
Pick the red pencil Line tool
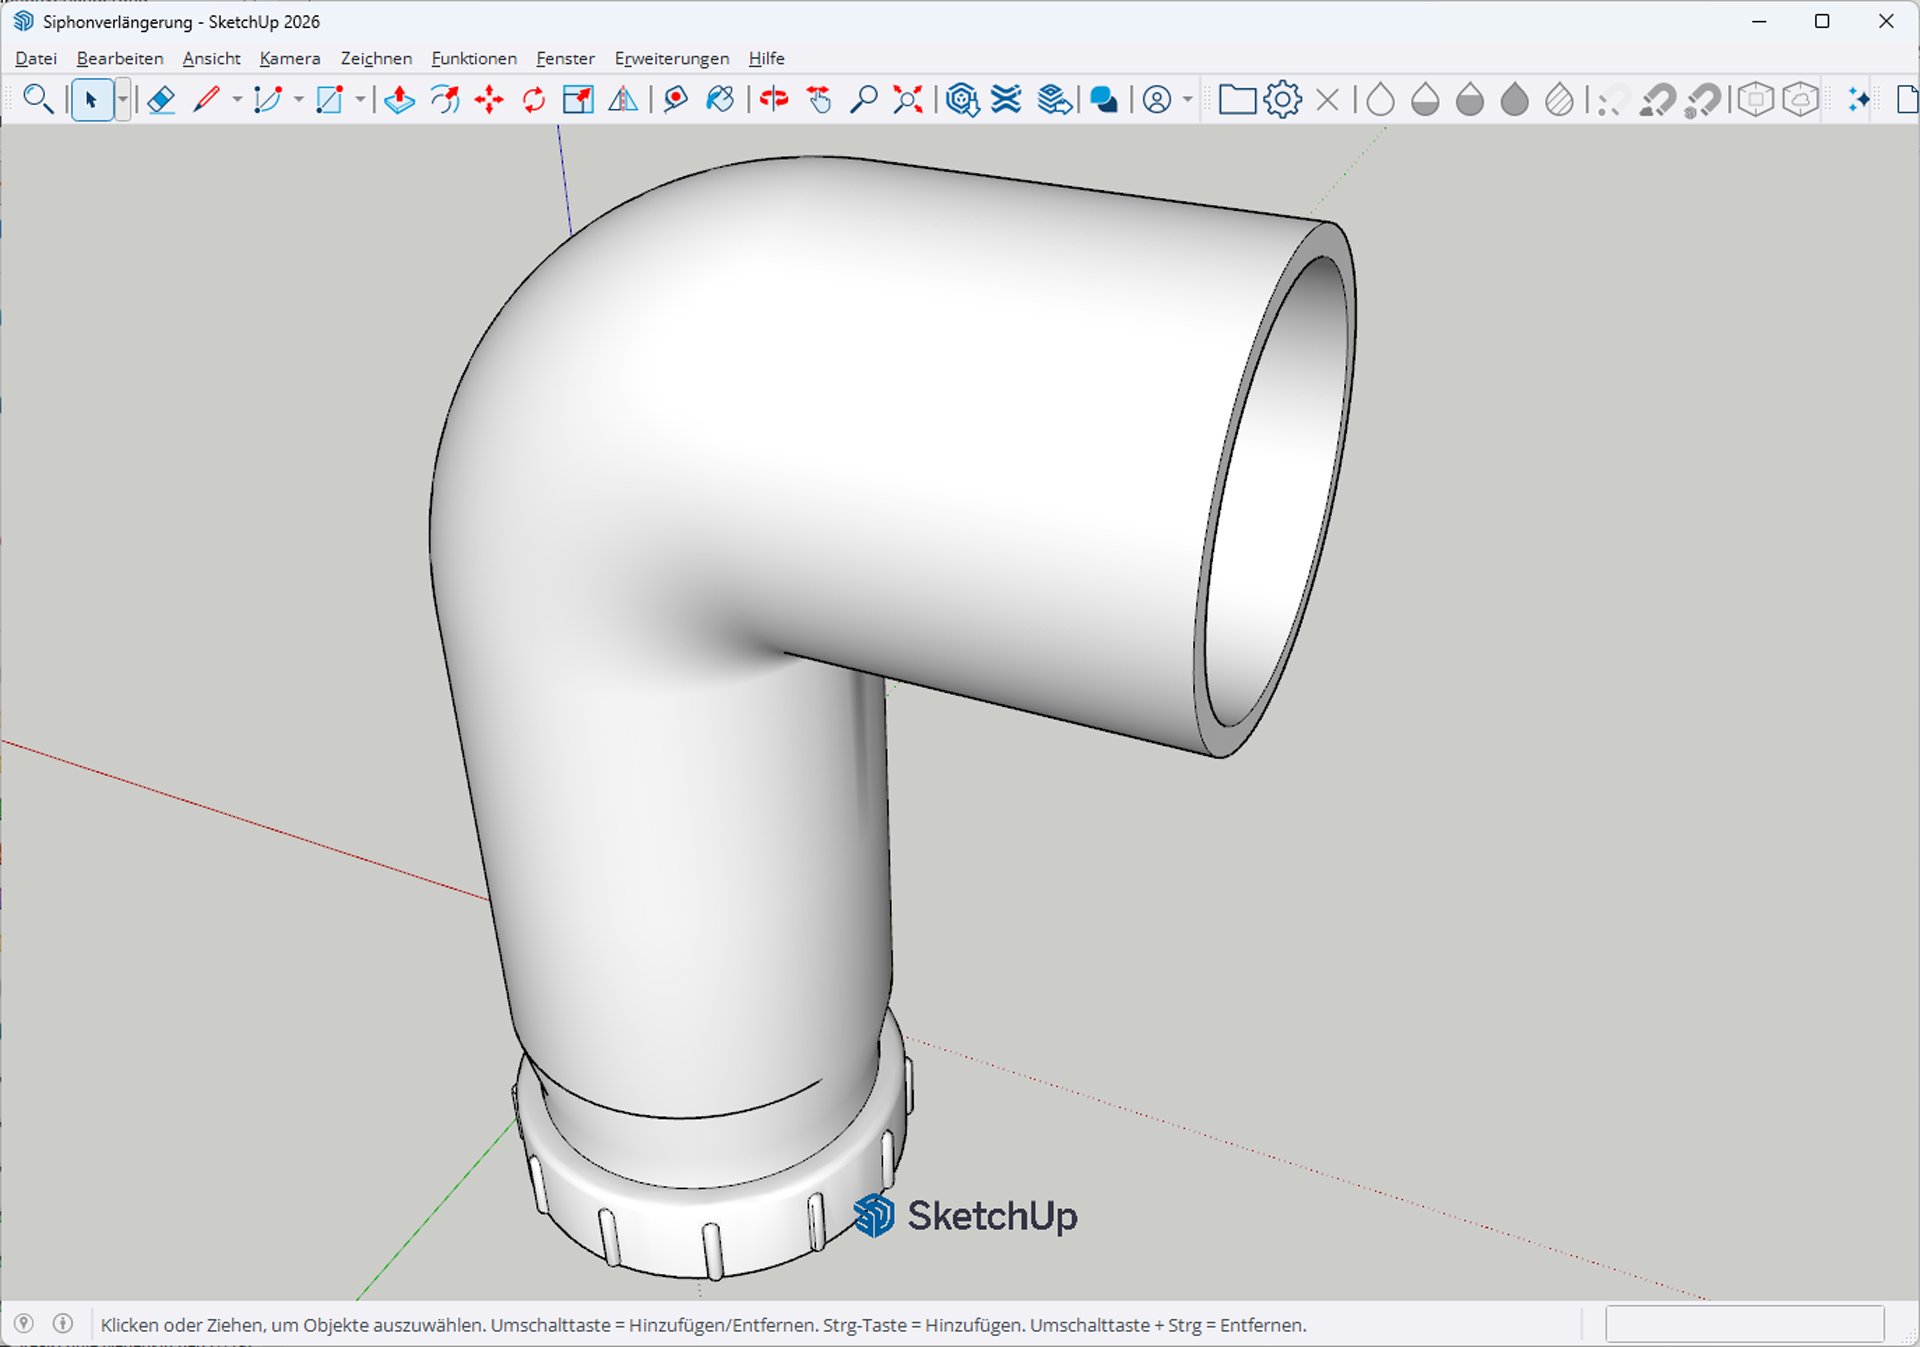coord(207,100)
